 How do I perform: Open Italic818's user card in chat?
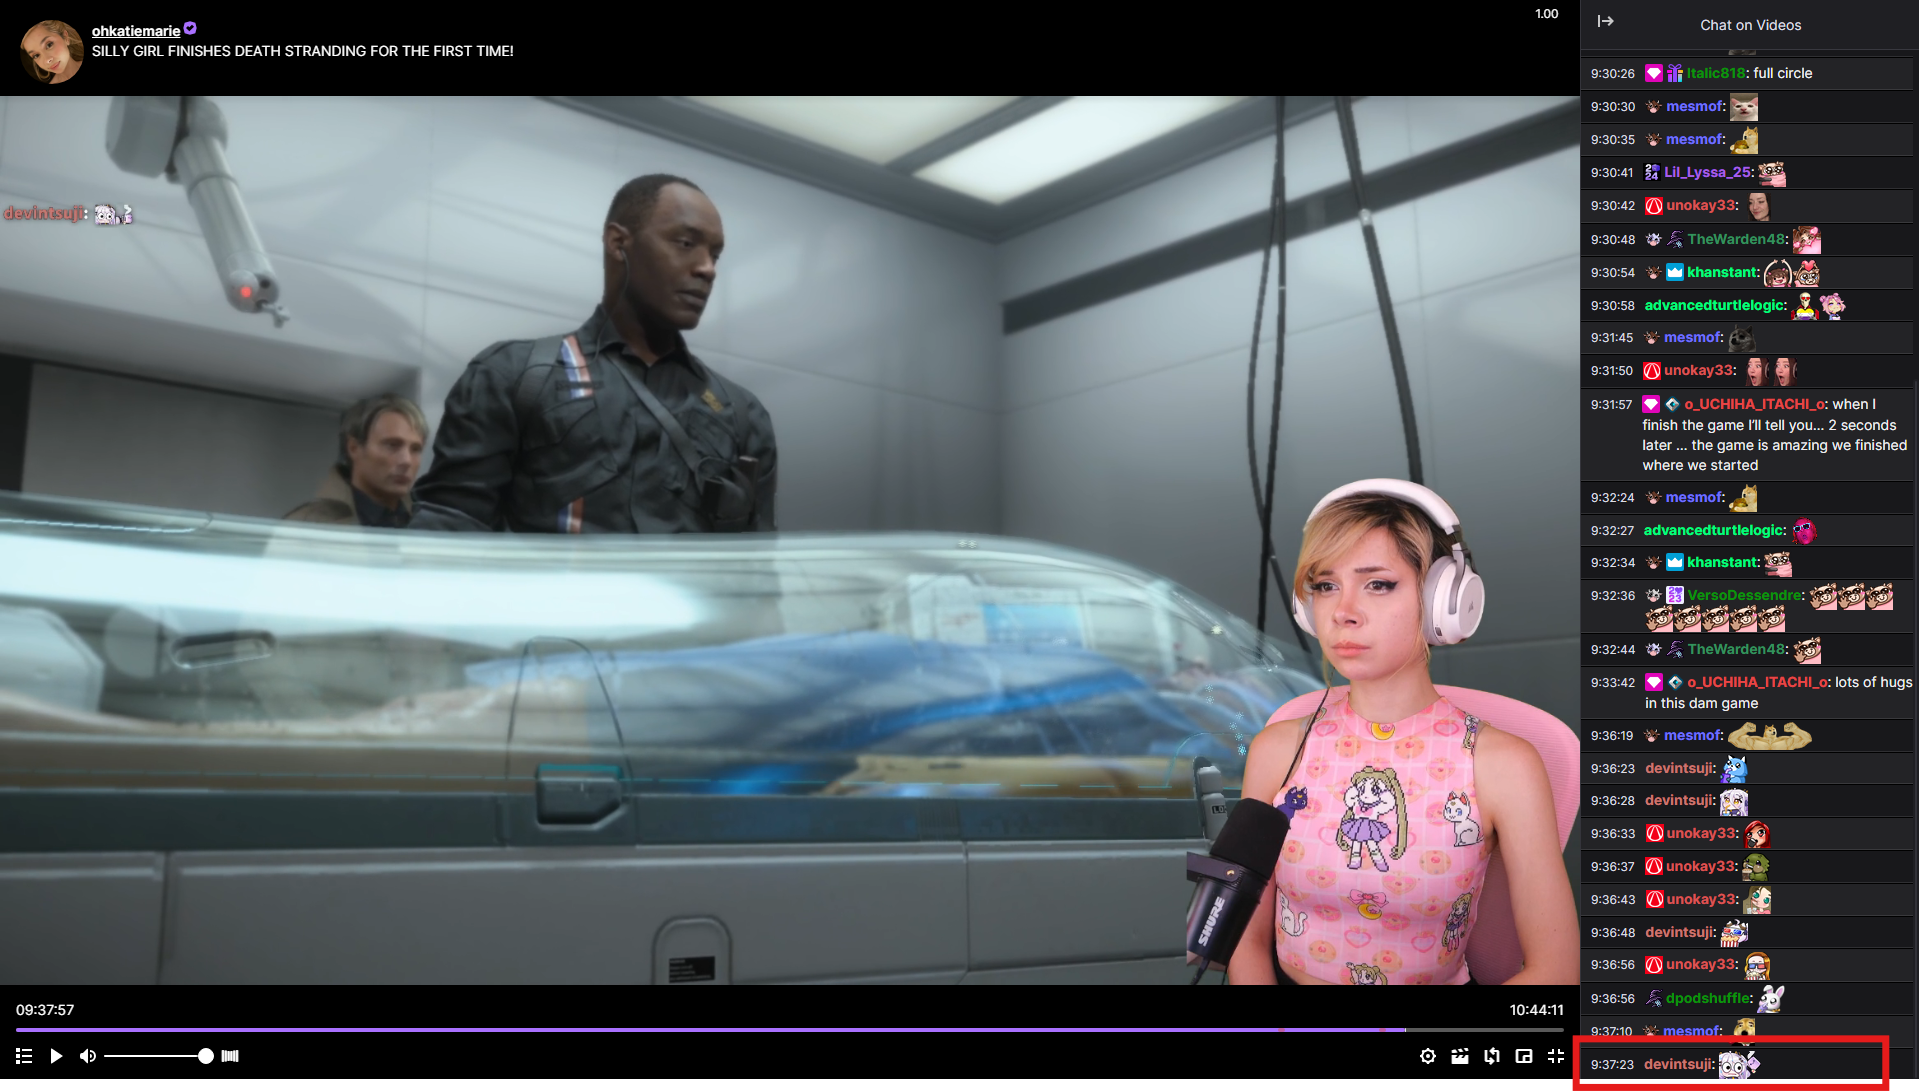click(1715, 73)
